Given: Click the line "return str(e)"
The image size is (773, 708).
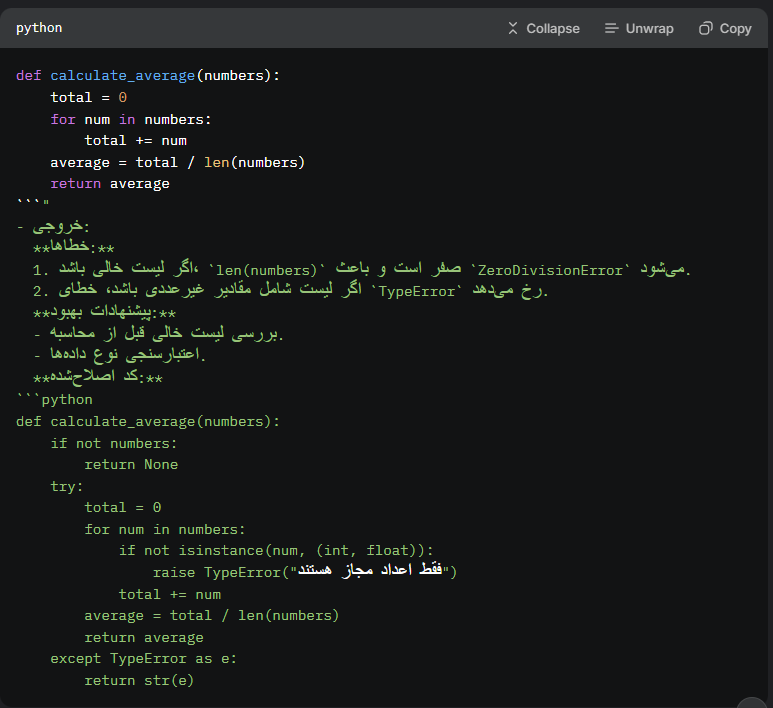Looking at the screenshot, I should [139, 680].
